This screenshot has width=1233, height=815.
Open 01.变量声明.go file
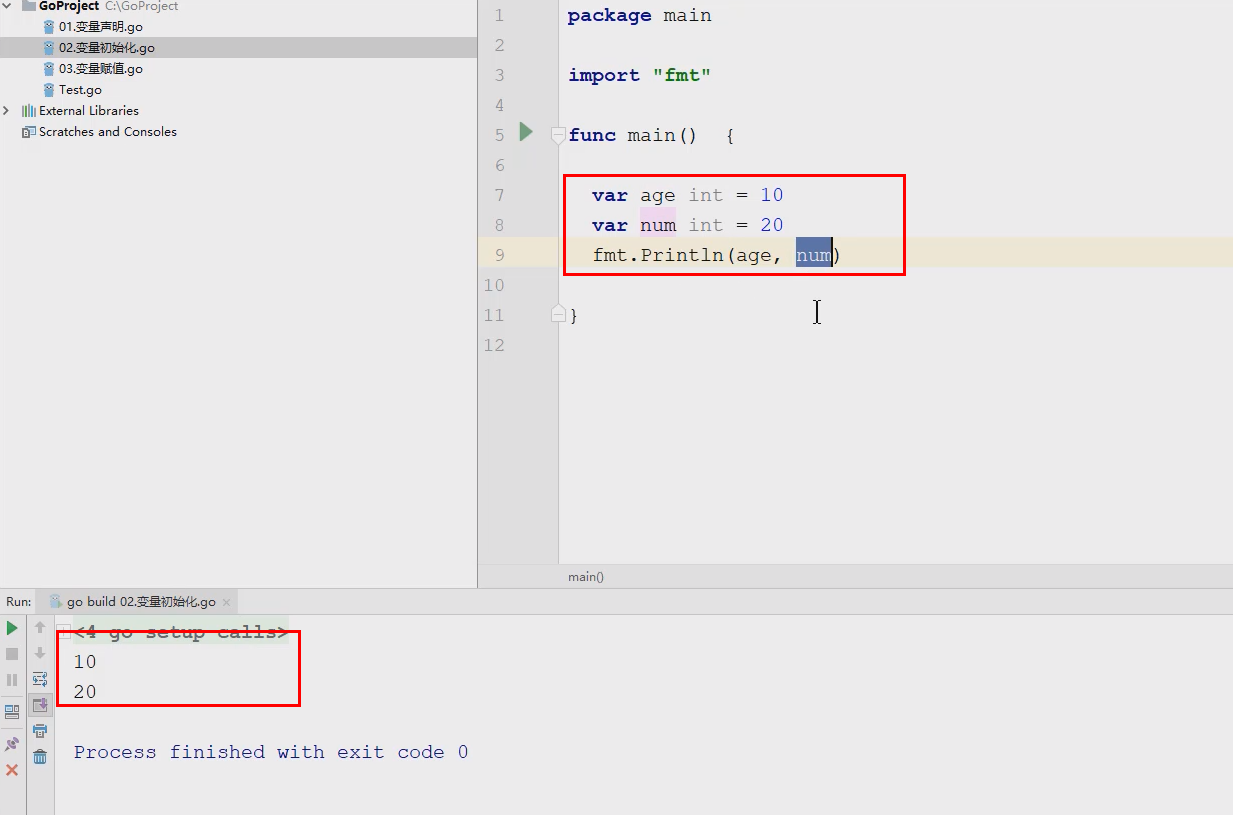coord(100,27)
